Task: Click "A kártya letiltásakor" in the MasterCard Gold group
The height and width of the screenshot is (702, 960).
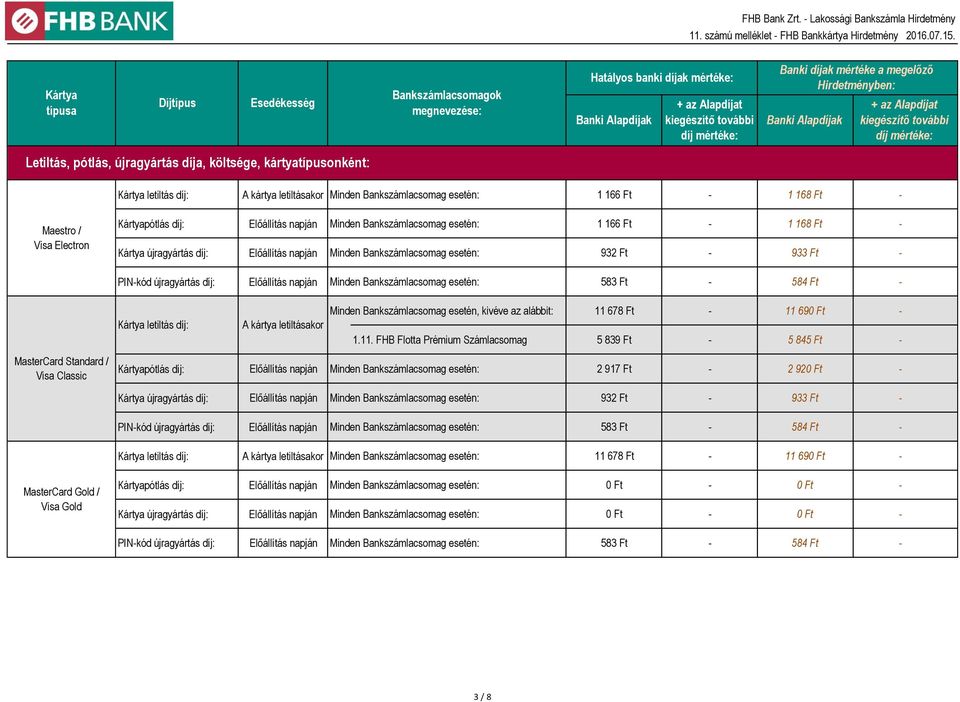Action: [x=282, y=456]
